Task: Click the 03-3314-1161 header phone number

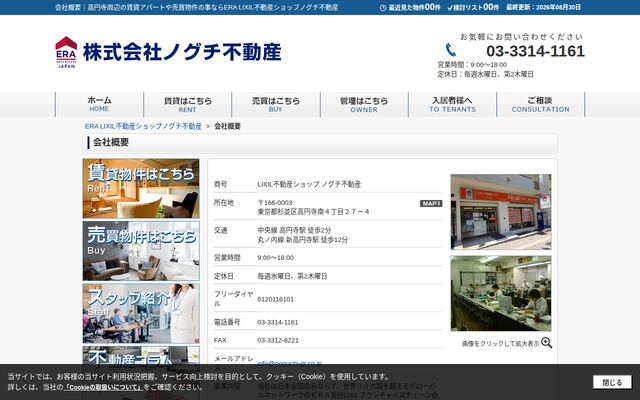Action: click(x=536, y=51)
